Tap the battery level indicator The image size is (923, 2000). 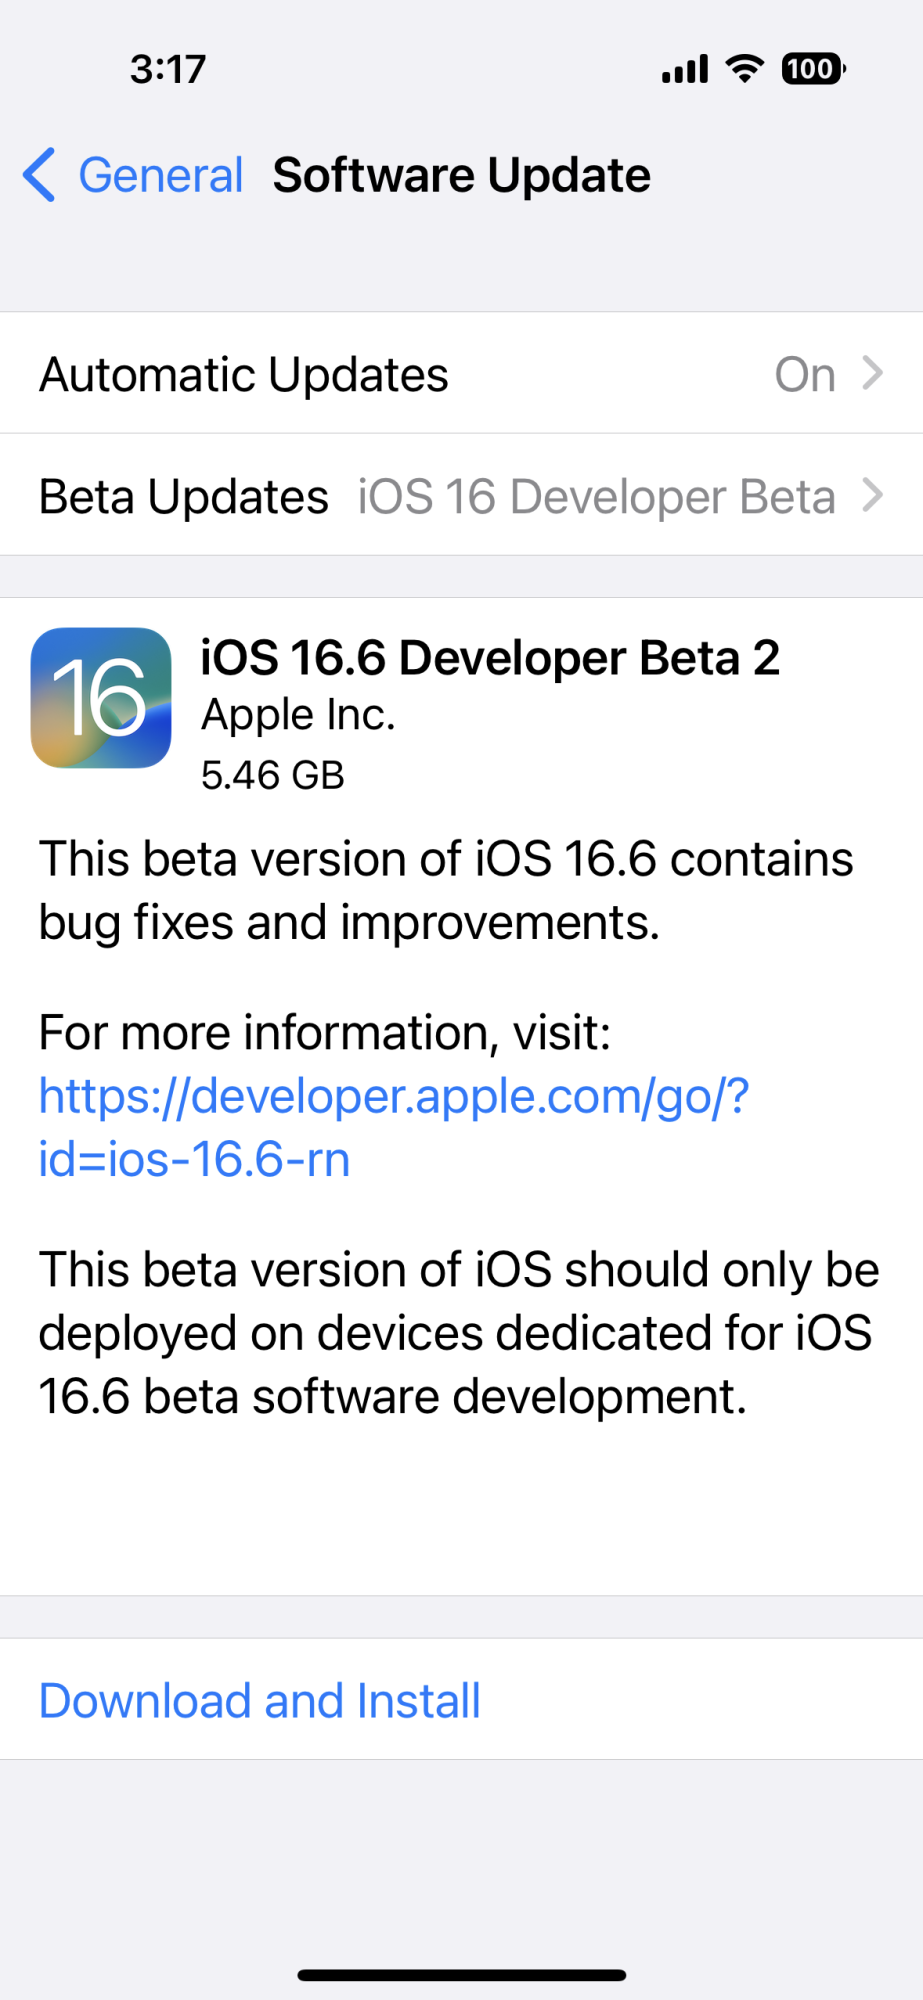813,69
